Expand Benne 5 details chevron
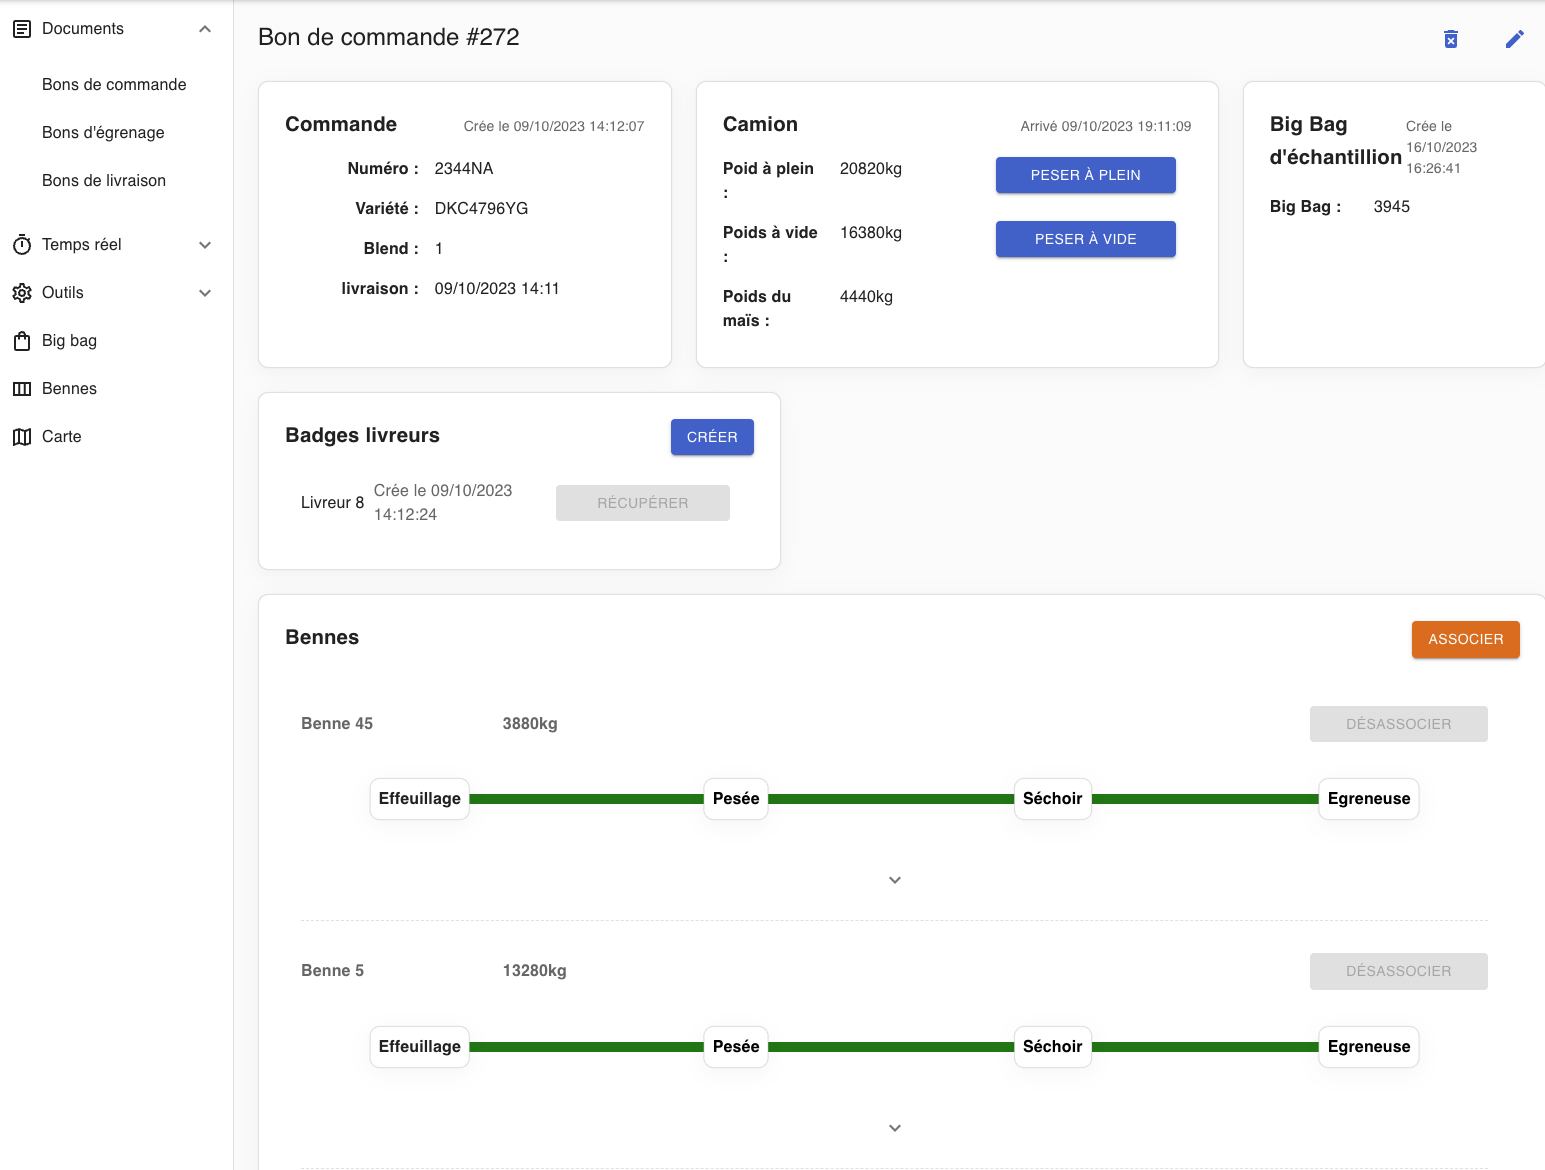Screen dimensions: 1545x1170 (x=895, y=1128)
